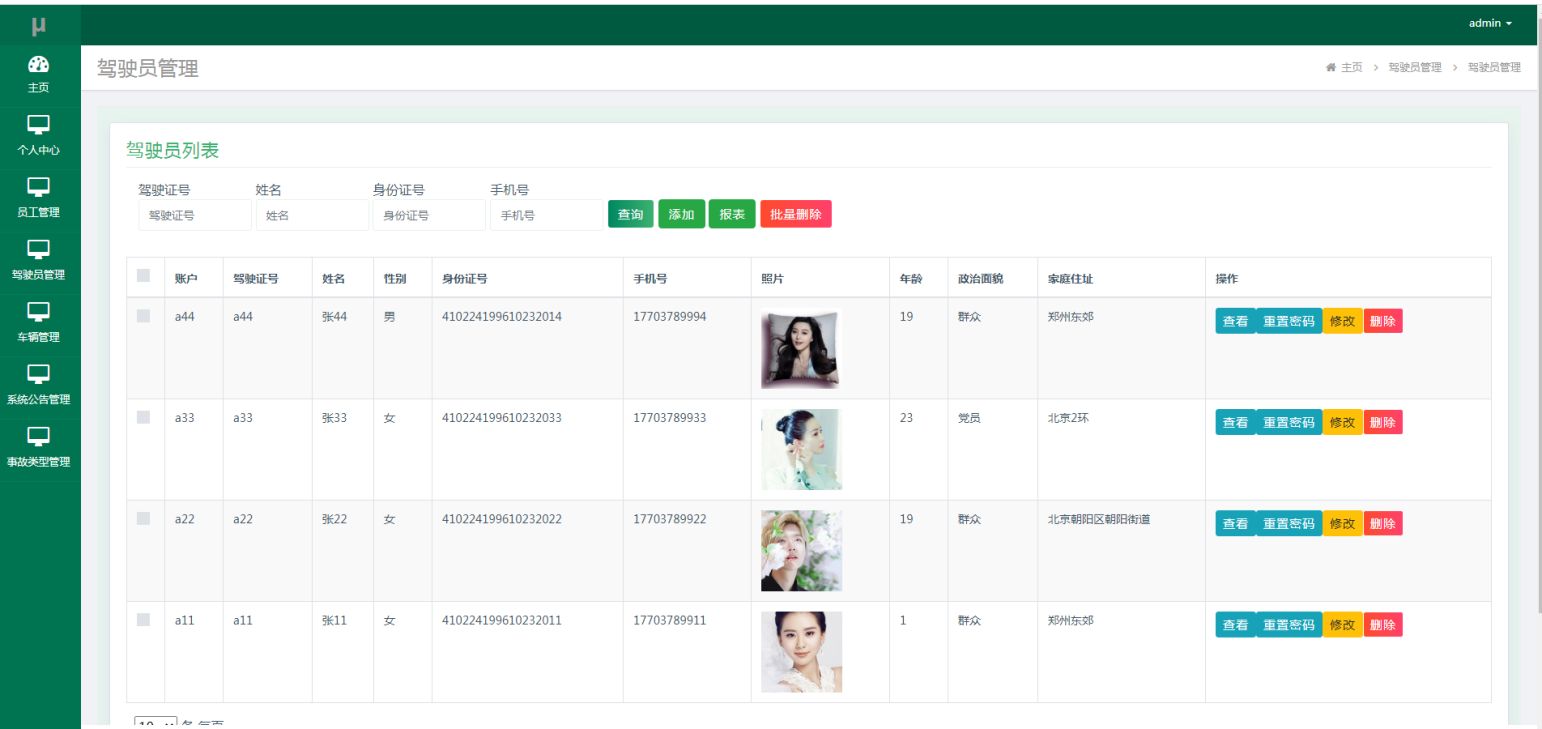Open the 系统公告管理 sidebar menu item

40,387
